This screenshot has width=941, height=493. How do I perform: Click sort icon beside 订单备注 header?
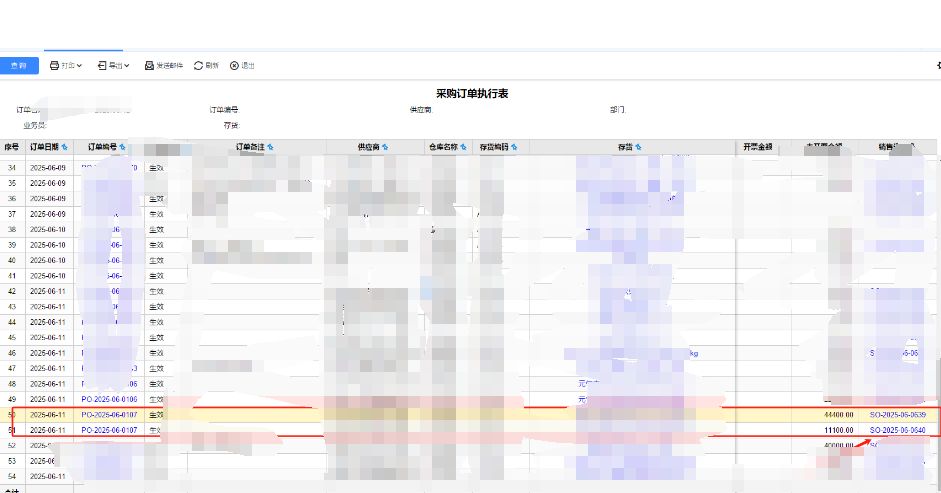(270, 147)
